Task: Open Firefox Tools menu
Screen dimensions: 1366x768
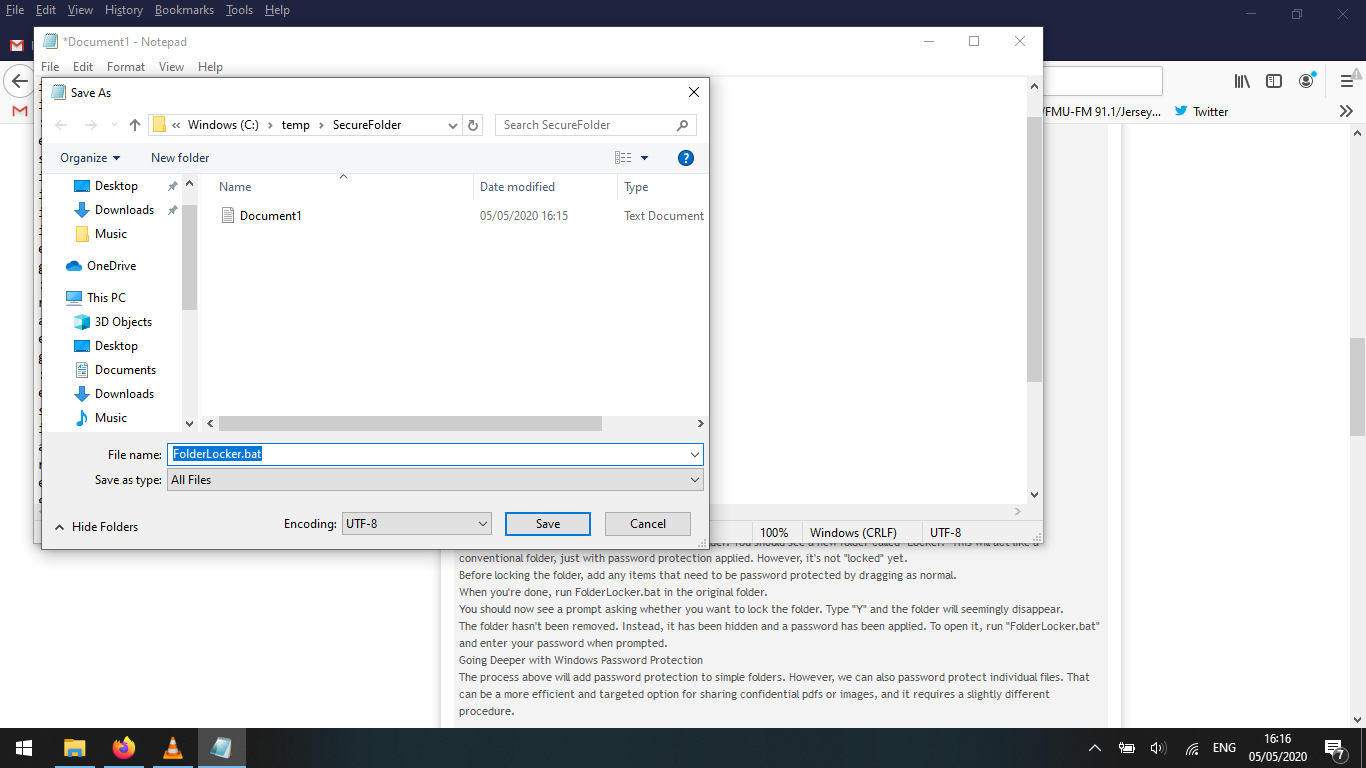Action: click(239, 10)
